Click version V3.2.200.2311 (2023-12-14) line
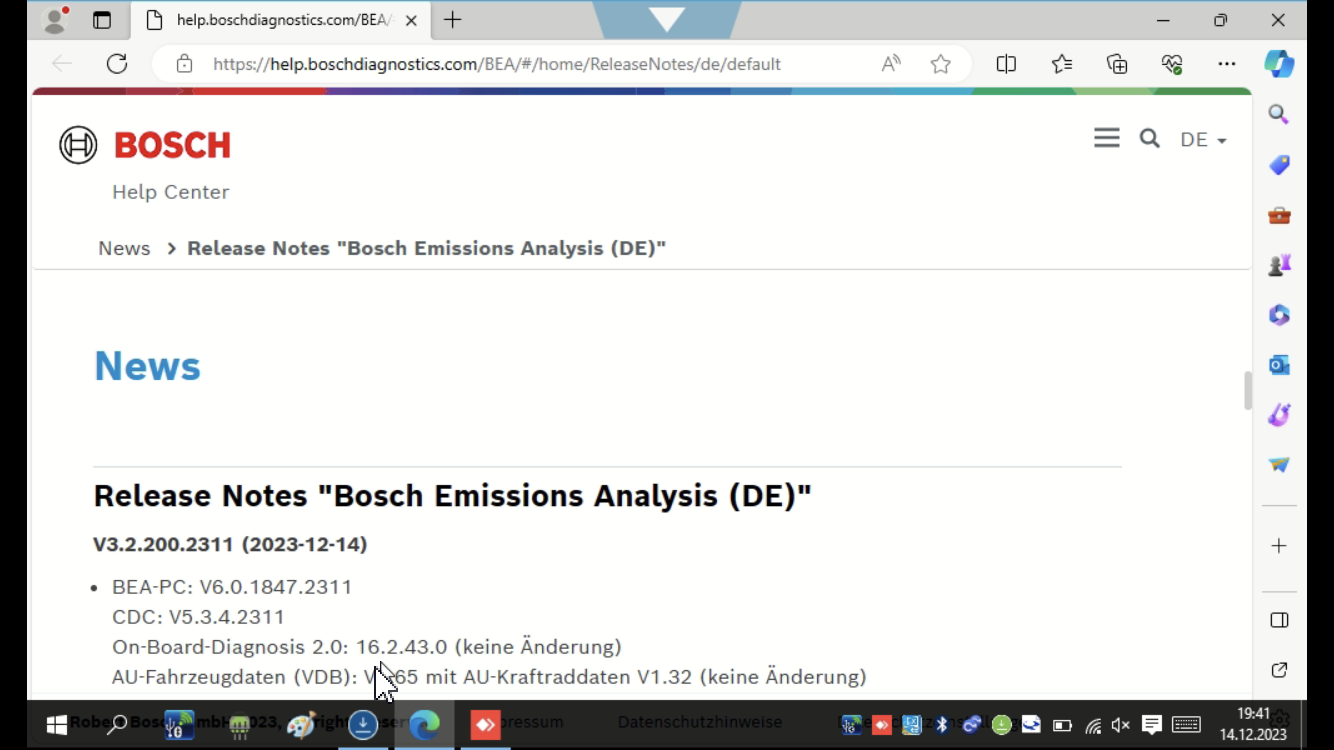The image size is (1334, 750). [x=230, y=545]
